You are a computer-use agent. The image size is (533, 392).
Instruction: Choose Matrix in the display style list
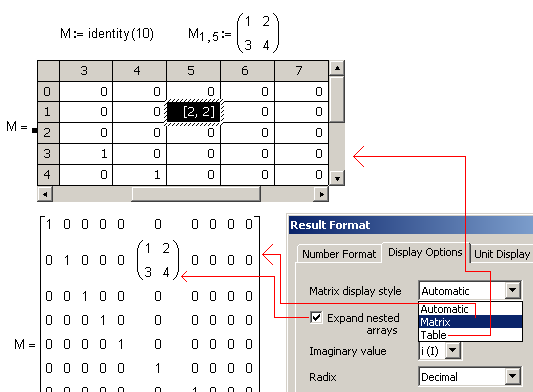pos(470,322)
